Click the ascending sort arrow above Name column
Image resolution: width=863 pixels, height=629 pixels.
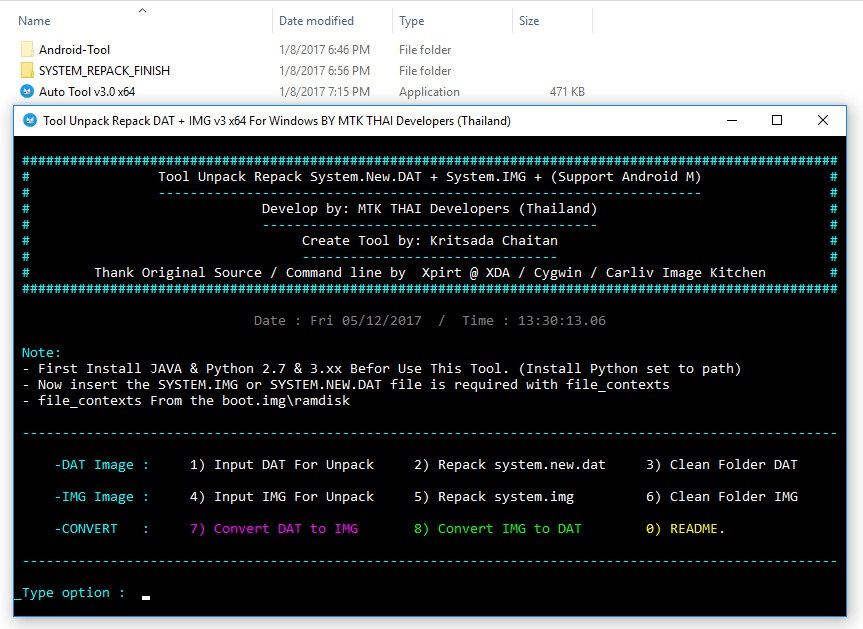[x=141, y=12]
